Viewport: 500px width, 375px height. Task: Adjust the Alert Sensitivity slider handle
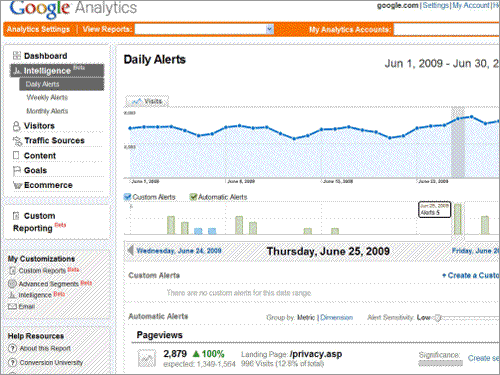tap(438, 318)
